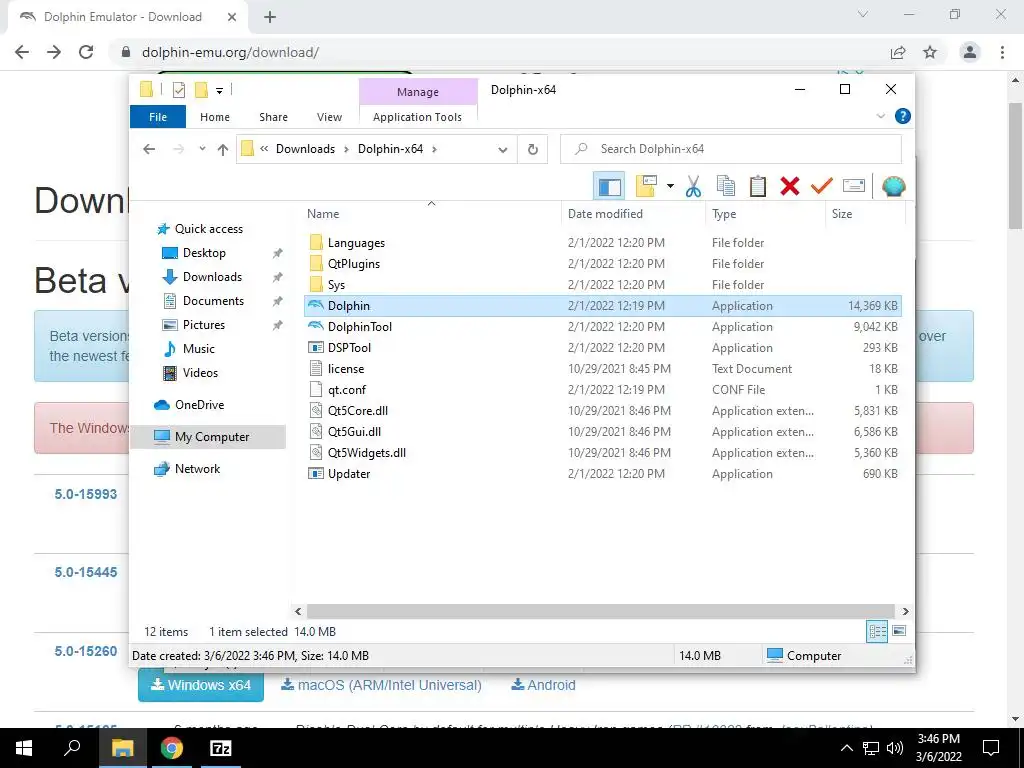
Task: Expand address bar history dropdown
Action: (x=502, y=150)
